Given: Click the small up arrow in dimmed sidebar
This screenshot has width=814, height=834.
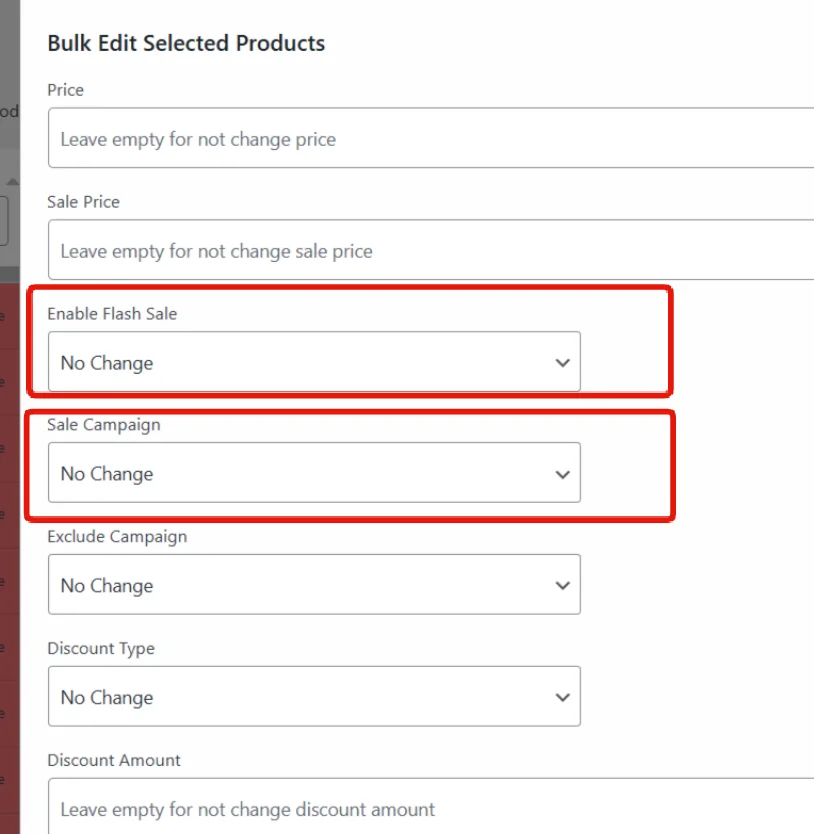Looking at the screenshot, I should [x=13, y=182].
